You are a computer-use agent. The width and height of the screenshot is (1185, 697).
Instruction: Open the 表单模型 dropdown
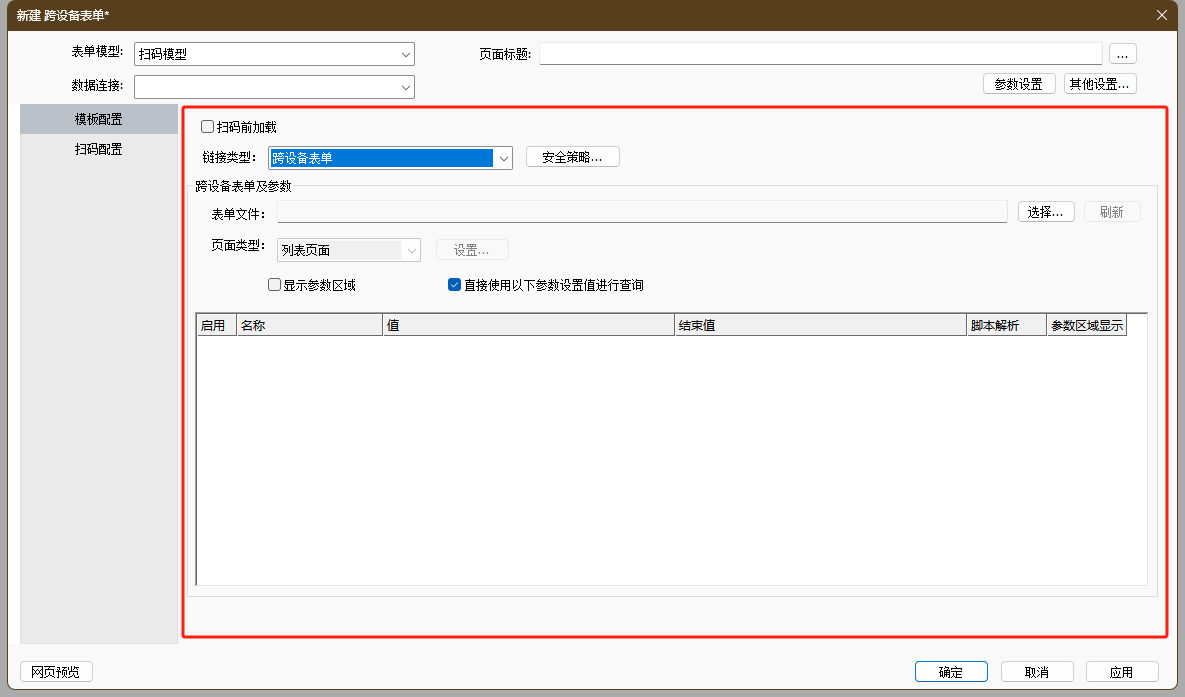click(405, 55)
